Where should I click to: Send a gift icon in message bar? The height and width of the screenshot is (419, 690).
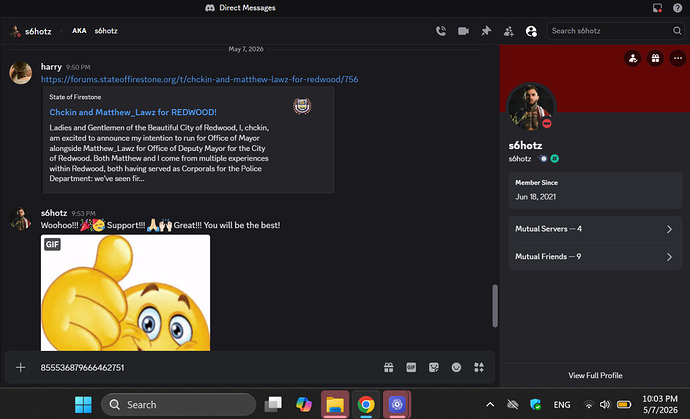tap(389, 368)
